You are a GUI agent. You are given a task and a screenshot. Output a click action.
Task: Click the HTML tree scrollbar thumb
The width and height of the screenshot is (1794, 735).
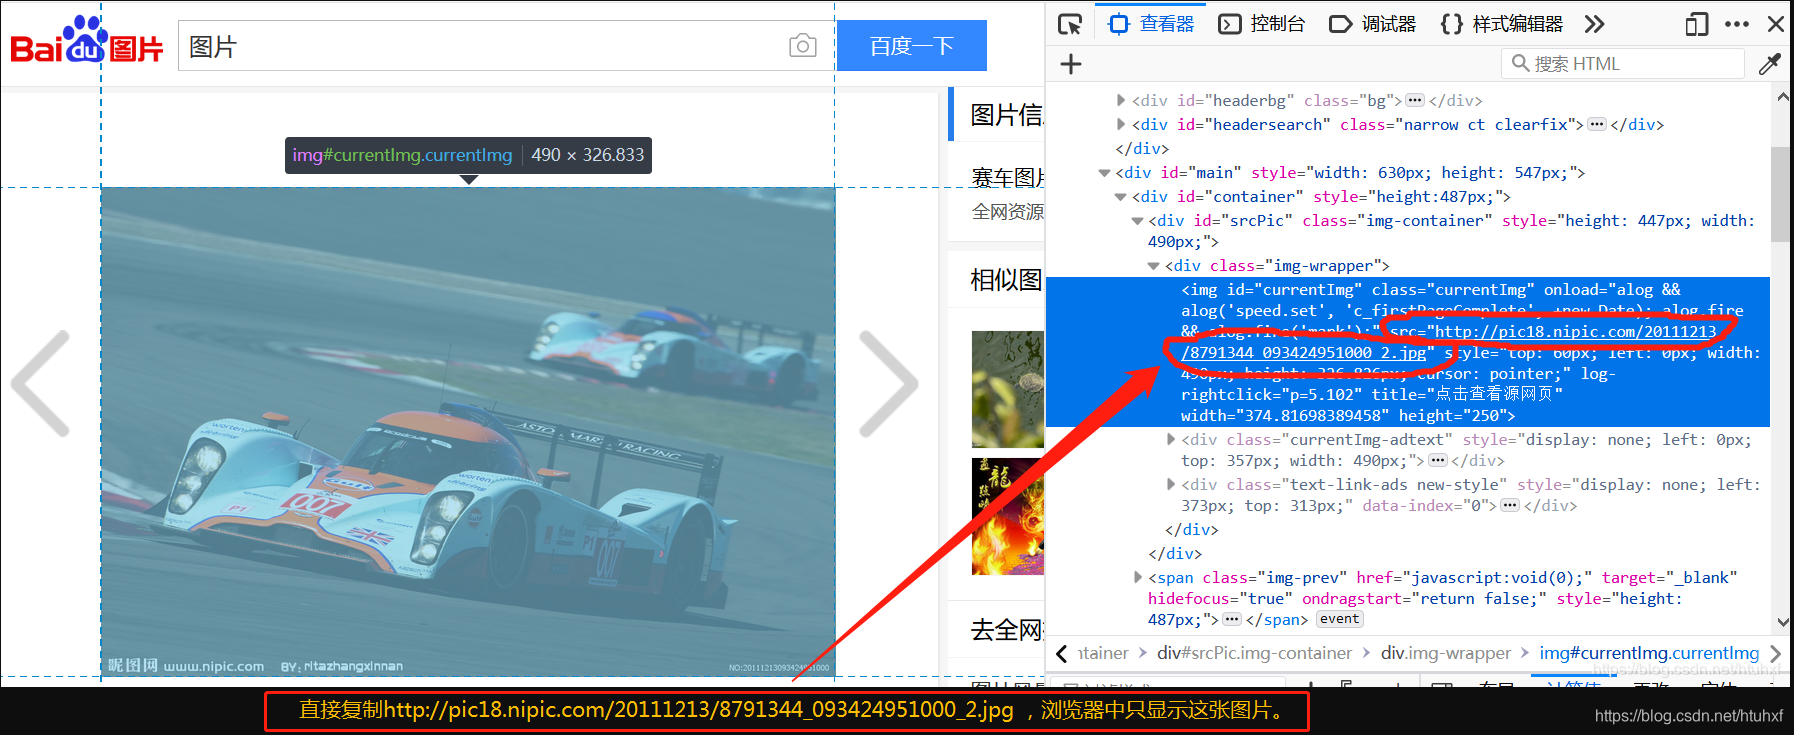(x=1781, y=194)
